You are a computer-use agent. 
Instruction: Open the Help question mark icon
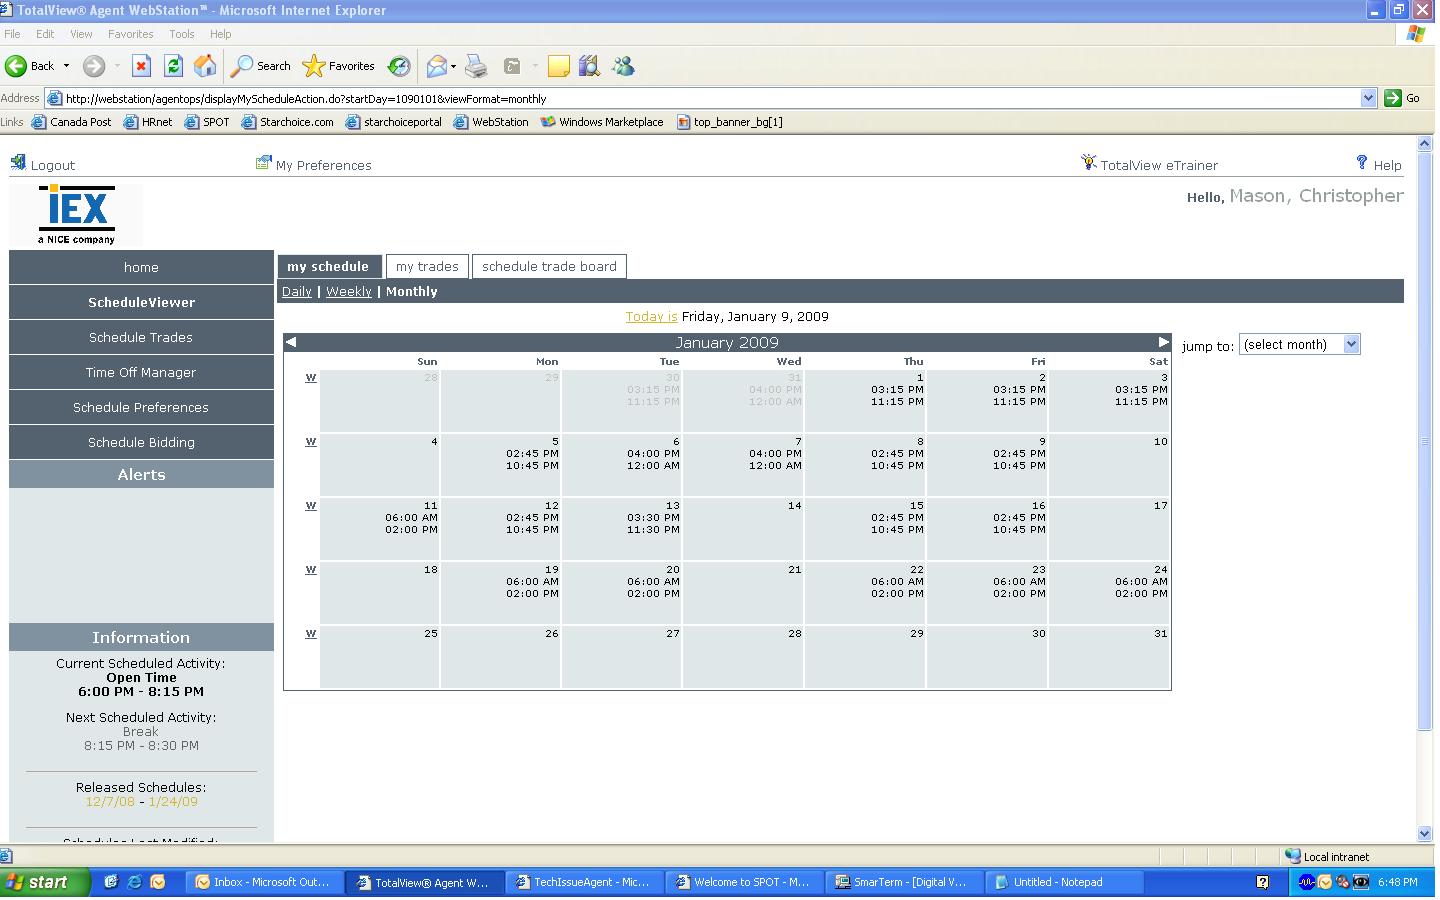click(x=1361, y=163)
